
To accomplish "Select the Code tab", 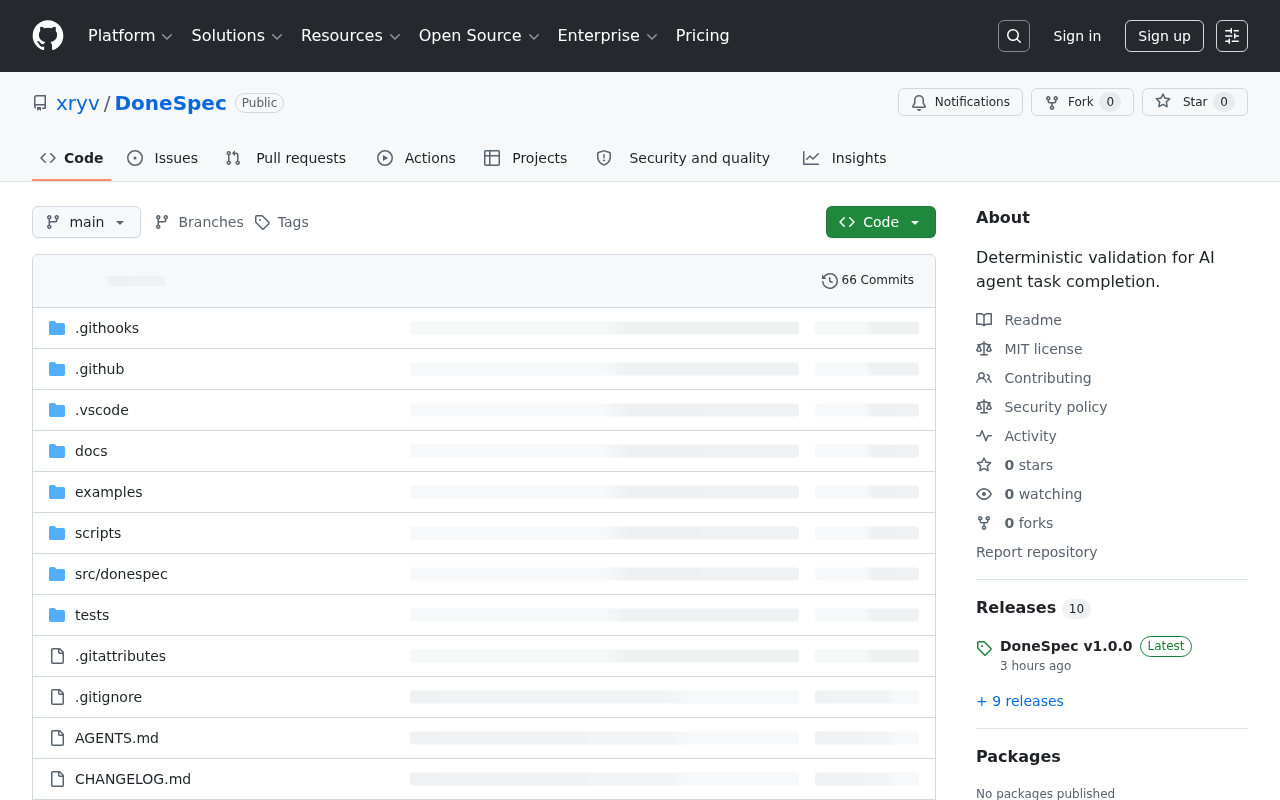I will pyautogui.click(x=72, y=158).
